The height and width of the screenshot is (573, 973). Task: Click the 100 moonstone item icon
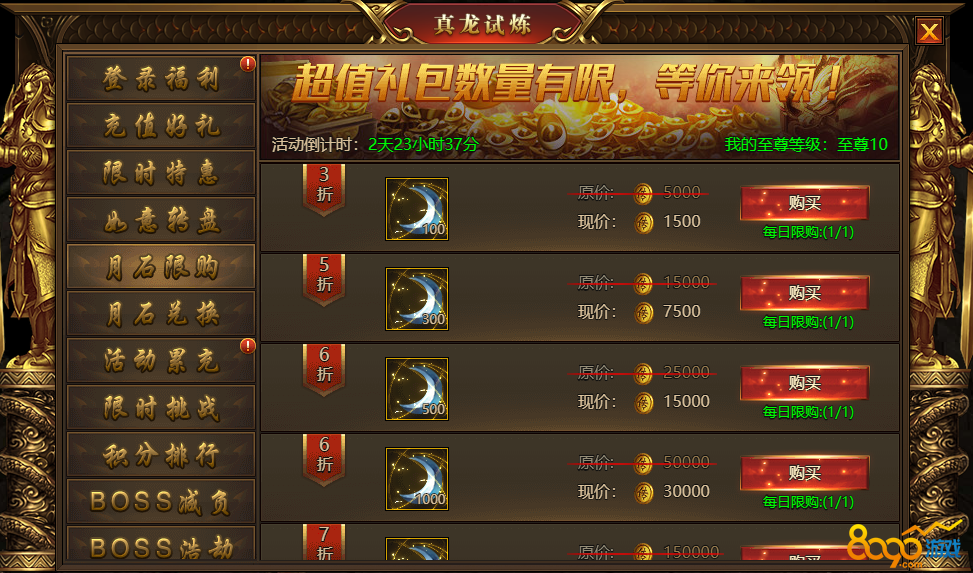[416, 209]
